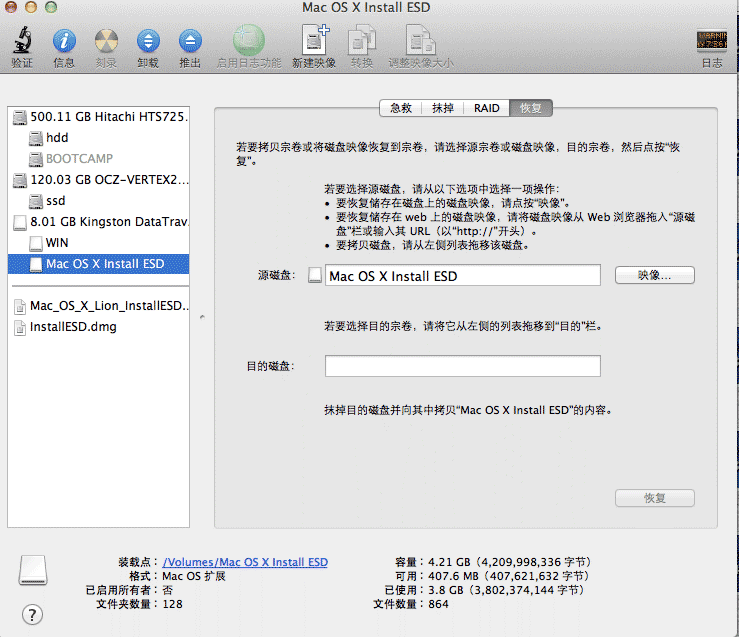
Task: Click the BOOTCAMP volume icon in sidebar
Action: point(36,159)
